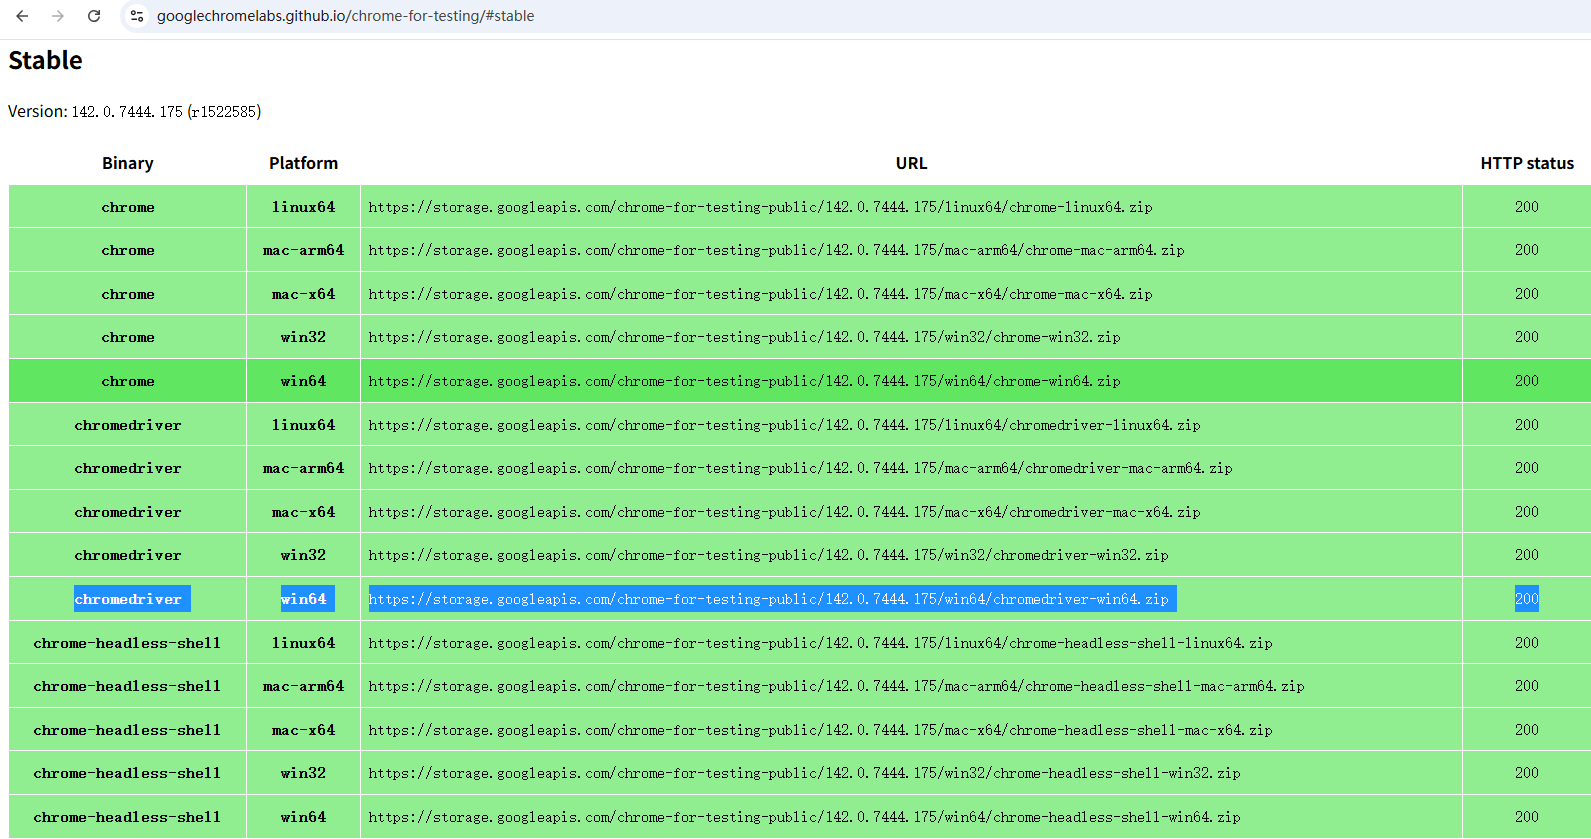
Task: Click win64 platform cell for chrome-headless-shell
Action: [303, 817]
